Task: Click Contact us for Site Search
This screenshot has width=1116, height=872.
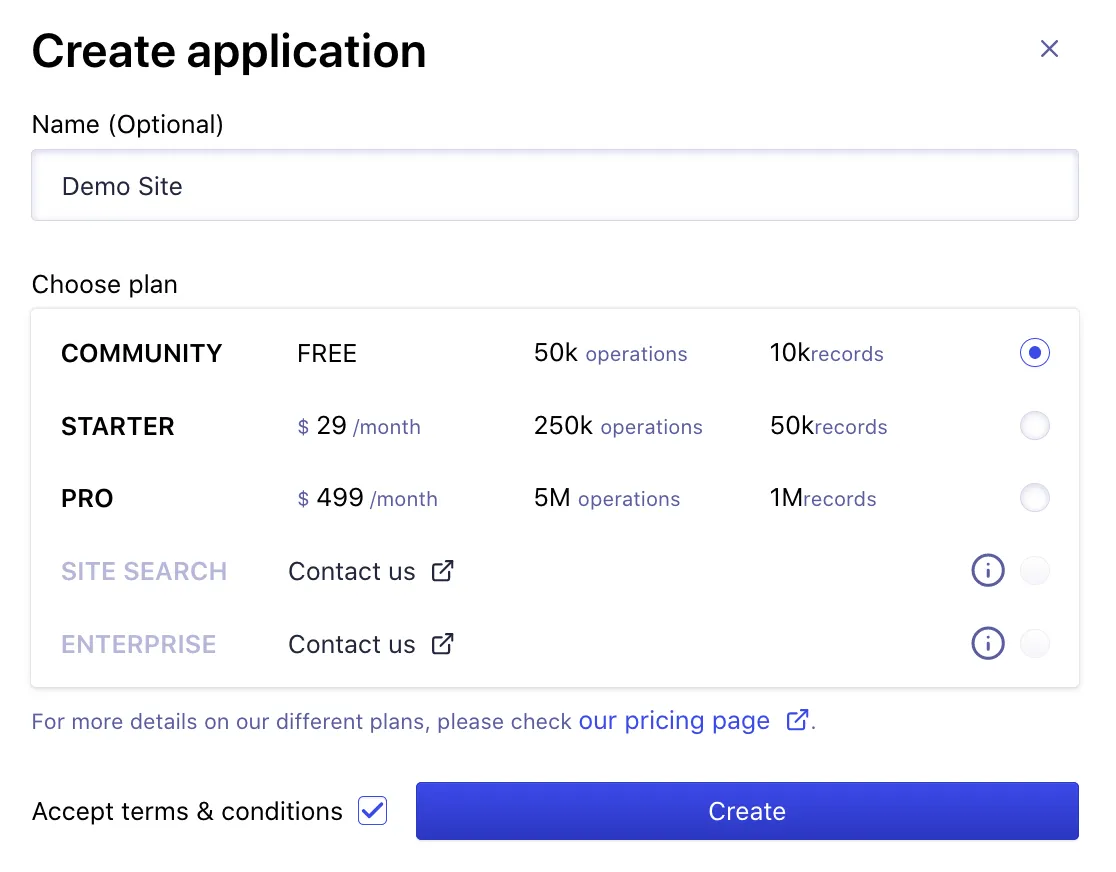Action: click(352, 570)
